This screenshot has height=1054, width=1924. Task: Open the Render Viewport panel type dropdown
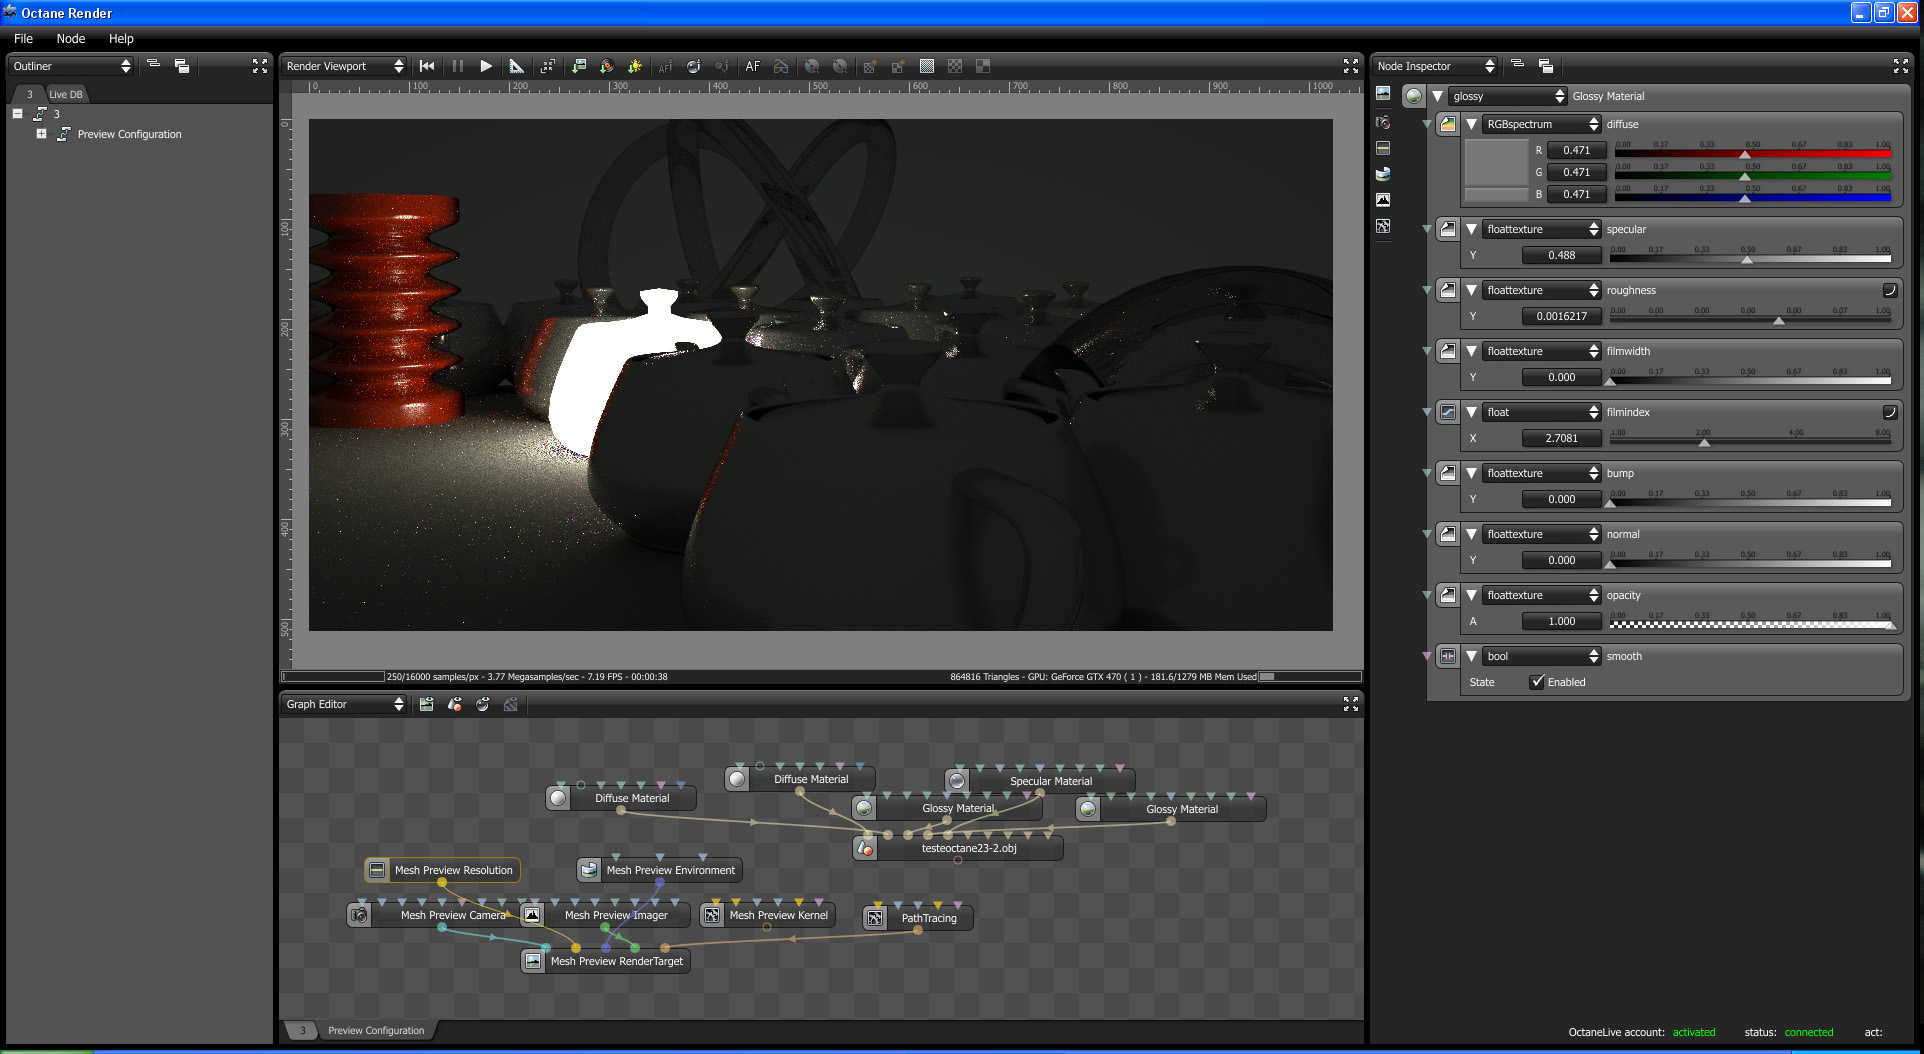tap(344, 66)
